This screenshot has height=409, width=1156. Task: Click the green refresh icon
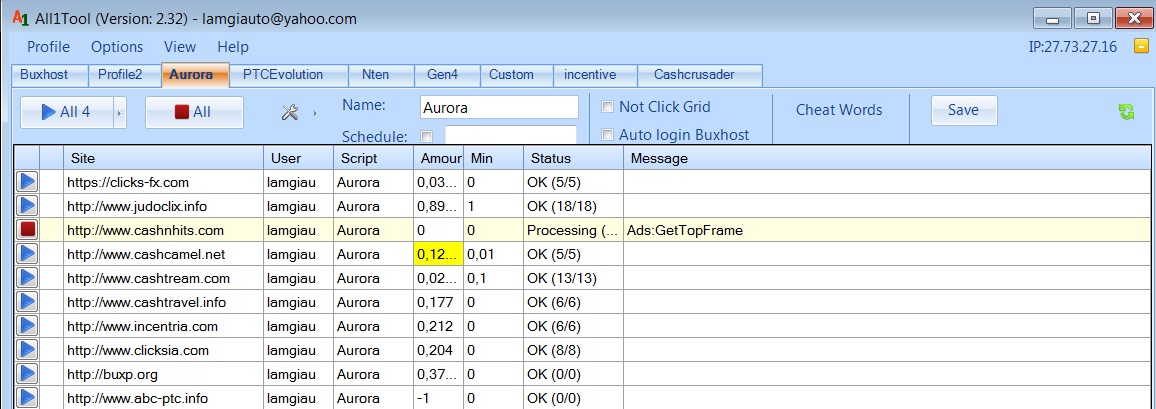1126,112
